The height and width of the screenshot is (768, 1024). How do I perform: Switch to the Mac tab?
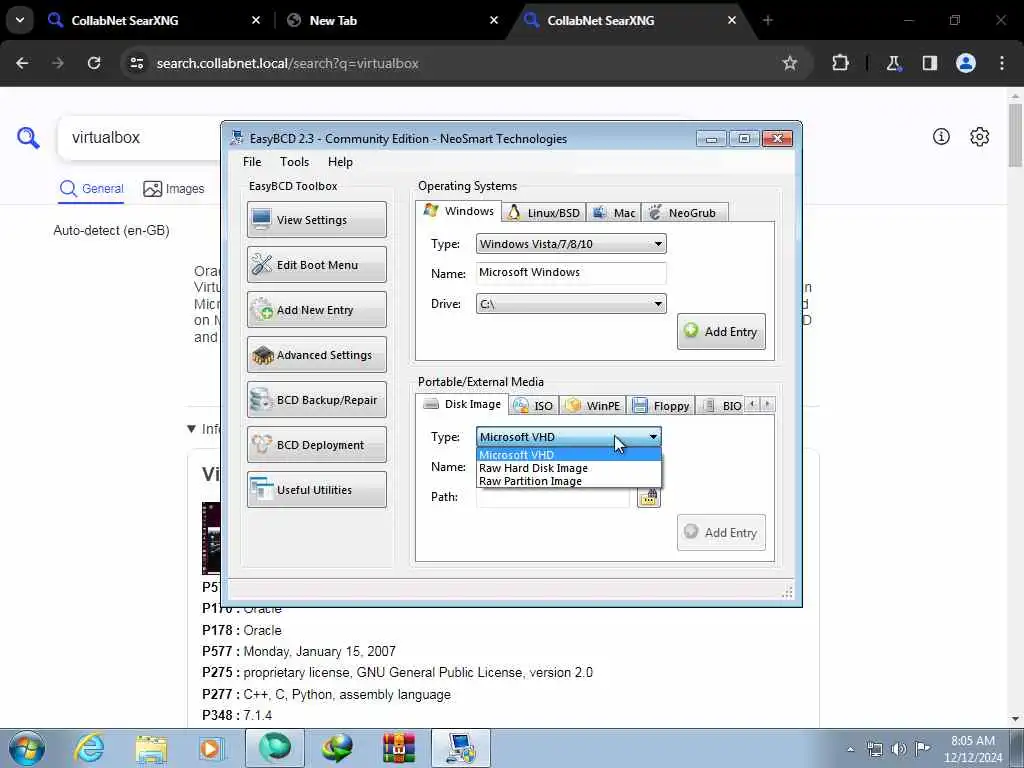click(x=614, y=213)
